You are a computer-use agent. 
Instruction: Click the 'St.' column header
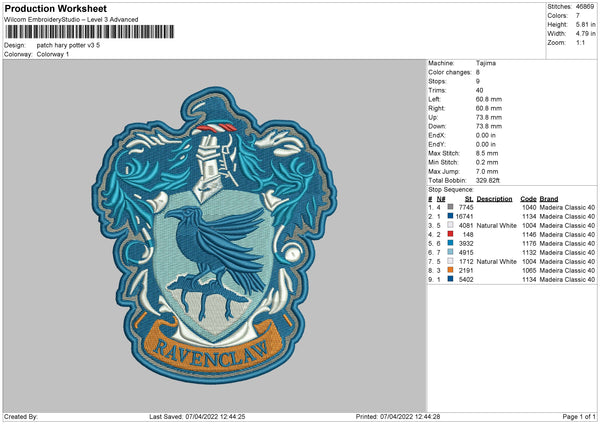tap(469, 199)
